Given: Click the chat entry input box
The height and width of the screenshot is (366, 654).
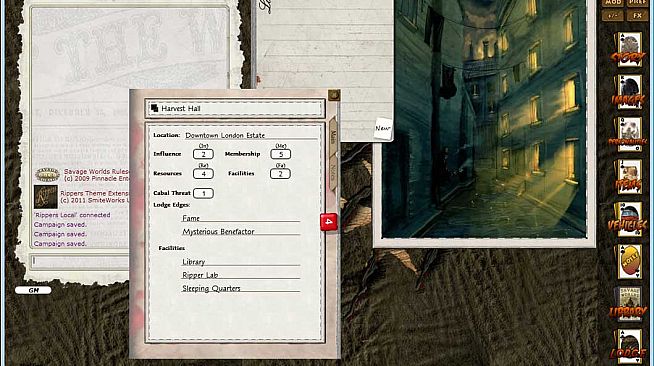Looking at the screenshot, I should pyautogui.click(x=80, y=261).
